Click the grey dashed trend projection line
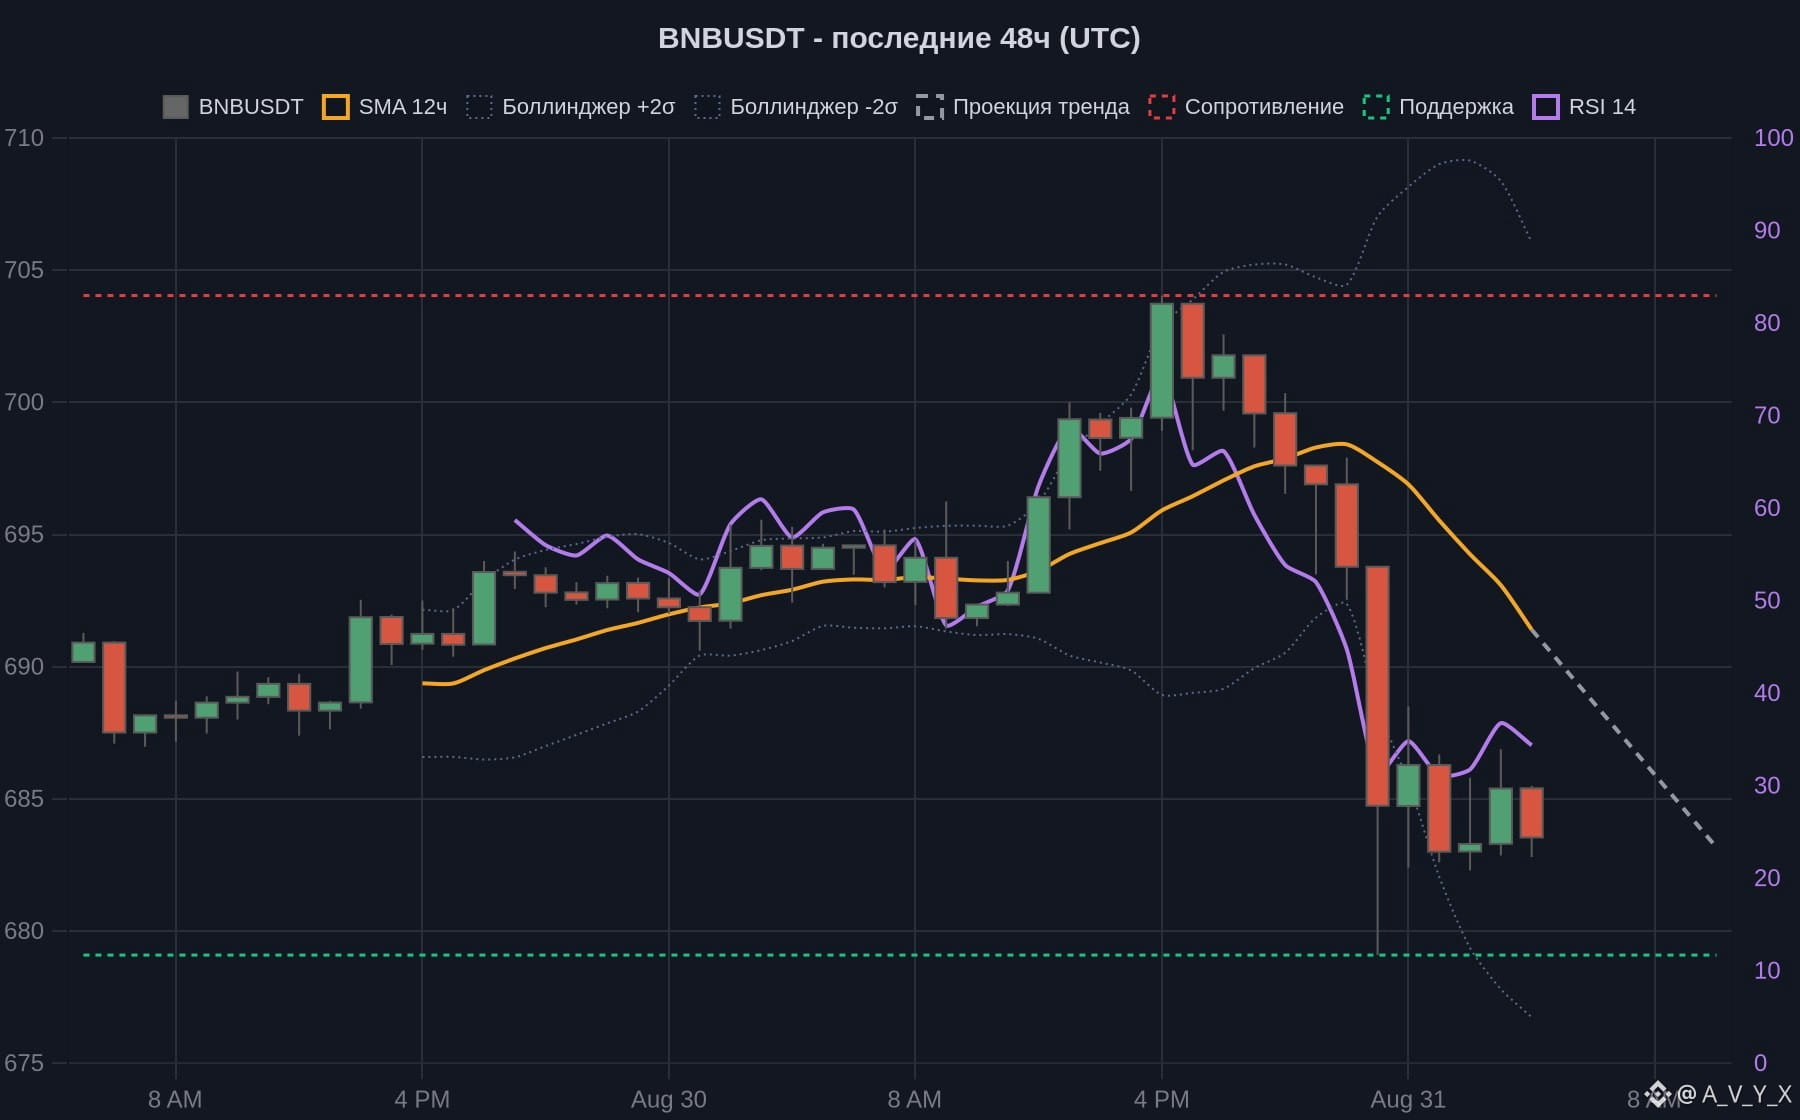 1624,737
